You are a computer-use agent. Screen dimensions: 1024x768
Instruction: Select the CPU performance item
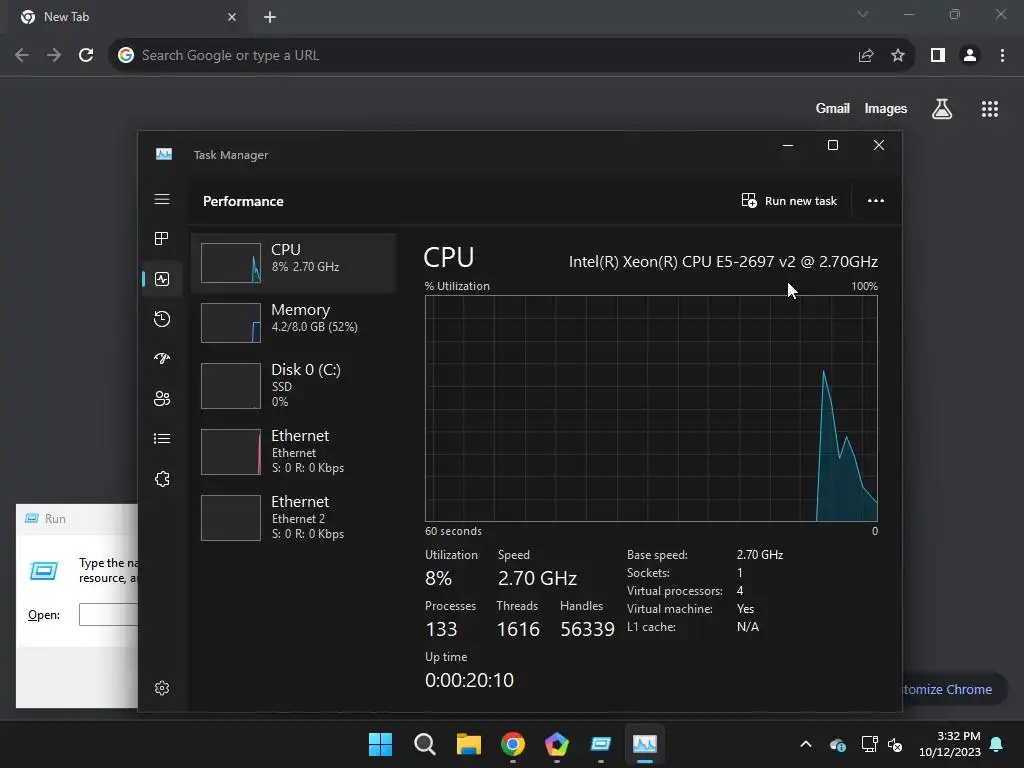[293, 263]
